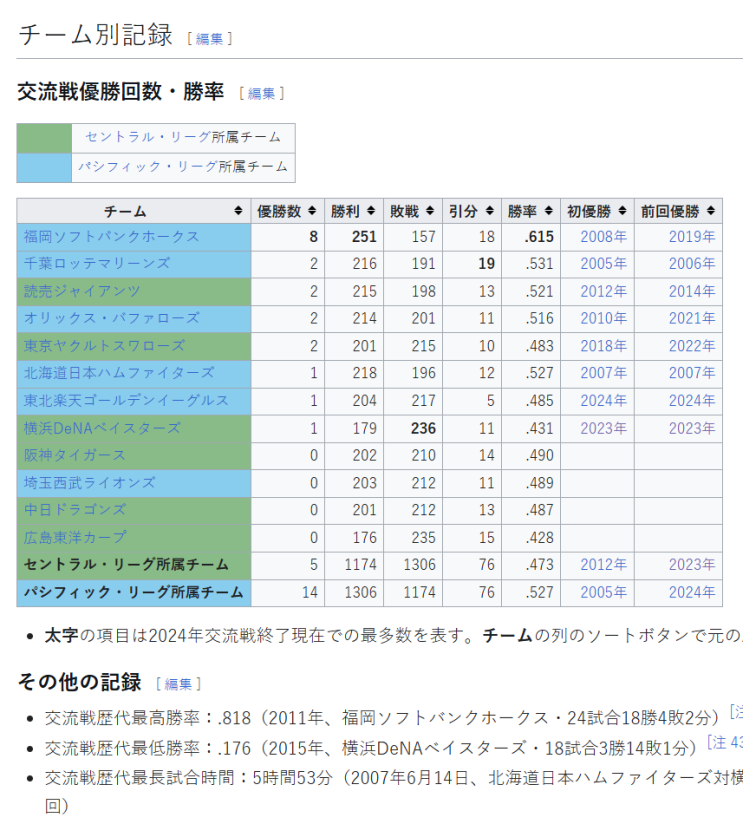Sort by 敗戦 column sort arrows
743x824 pixels.
430,211
